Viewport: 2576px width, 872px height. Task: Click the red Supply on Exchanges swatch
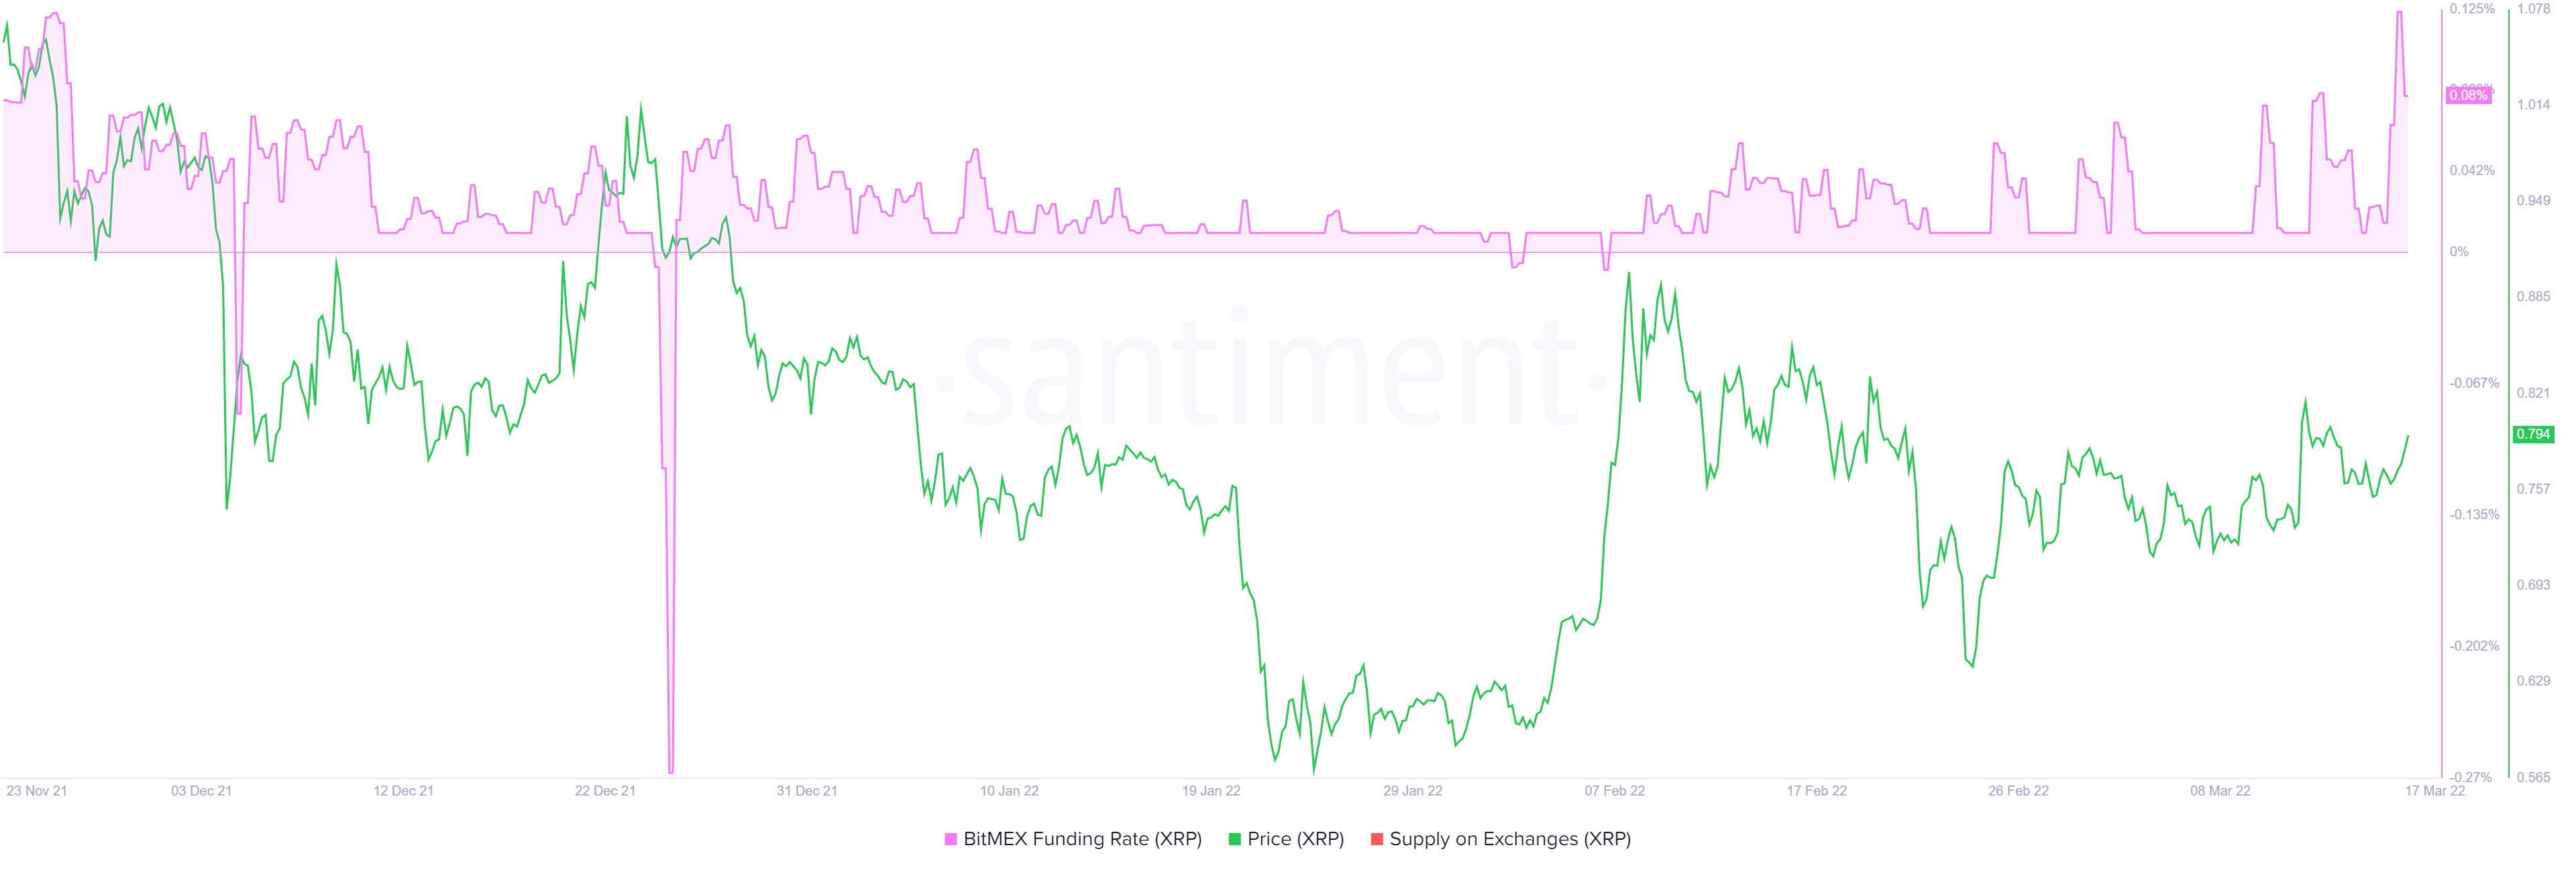(x=1377, y=839)
